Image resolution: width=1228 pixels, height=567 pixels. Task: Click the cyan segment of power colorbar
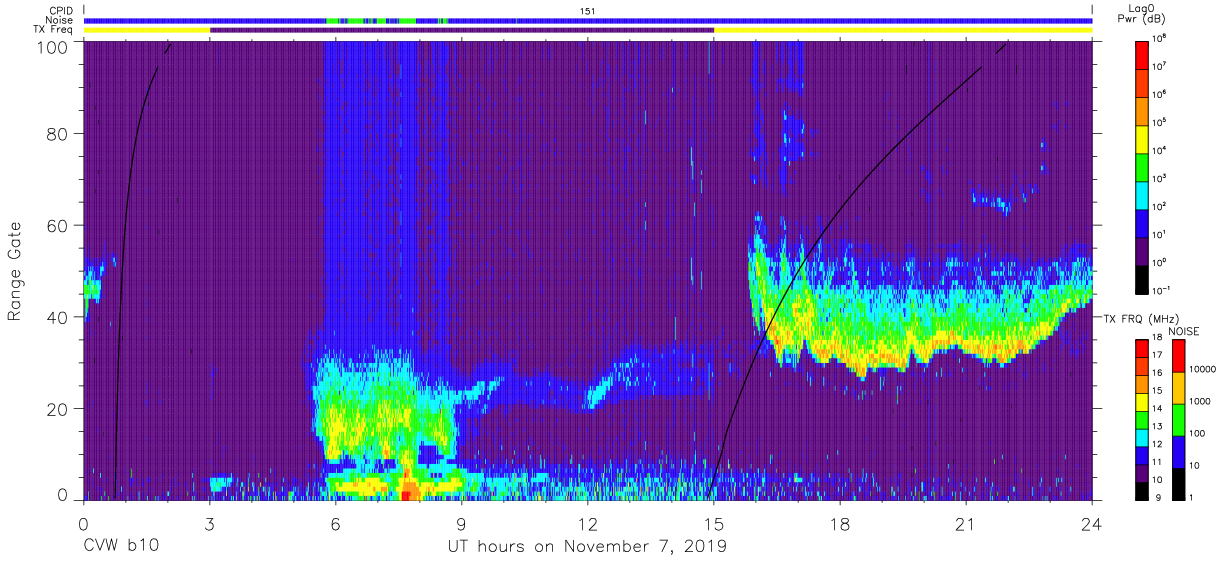coord(1142,193)
